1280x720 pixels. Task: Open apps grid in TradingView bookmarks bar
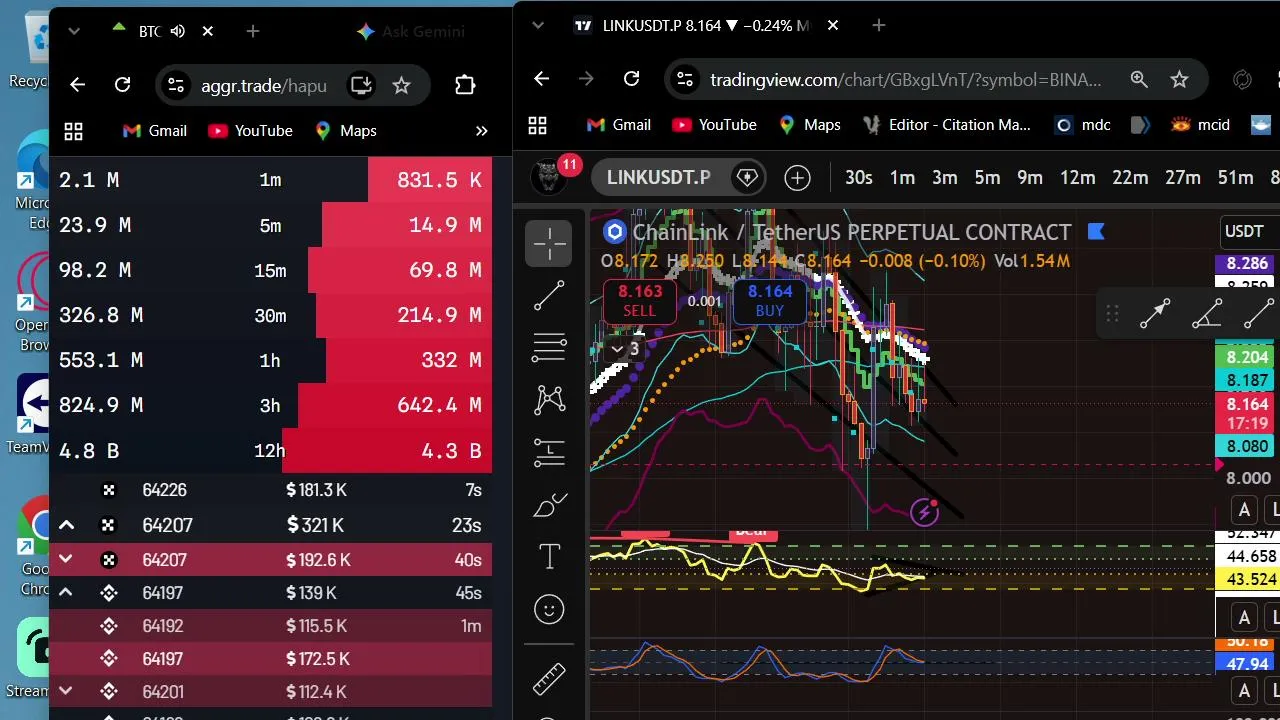pos(538,125)
